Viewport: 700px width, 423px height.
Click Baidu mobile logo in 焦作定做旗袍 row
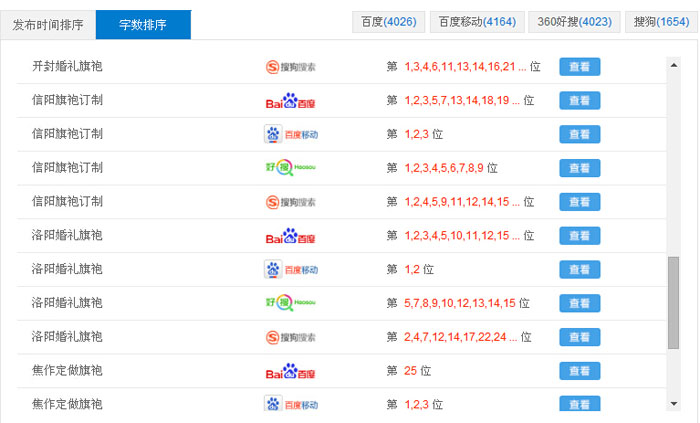tap(291, 404)
